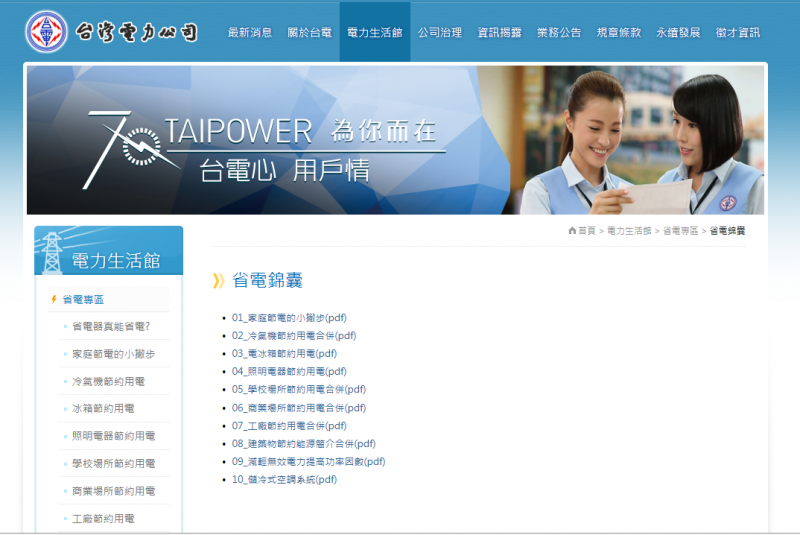Click the 台灣電力公司 calligraphy title

click(136, 32)
